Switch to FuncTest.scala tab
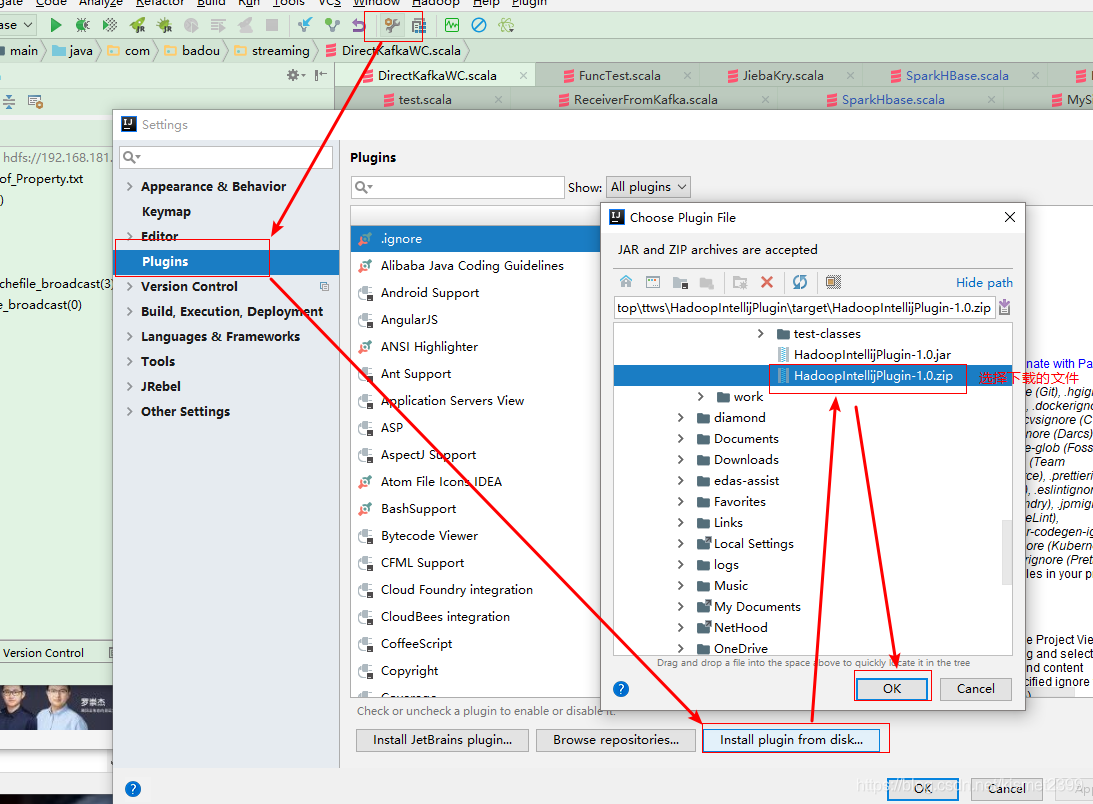The height and width of the screenshot is (804, 1093). pyautogui.click(x=619, y=75)
